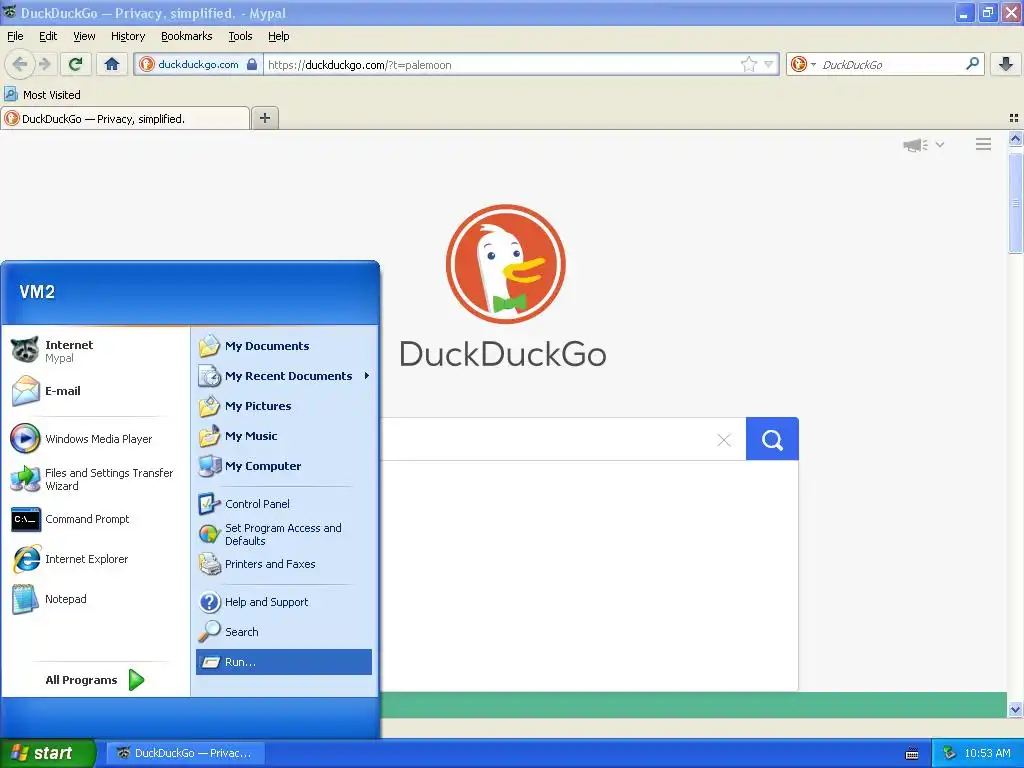The image size is (1024, 768).
Task: Open Printers and Faxes
Action: point(283,564)
